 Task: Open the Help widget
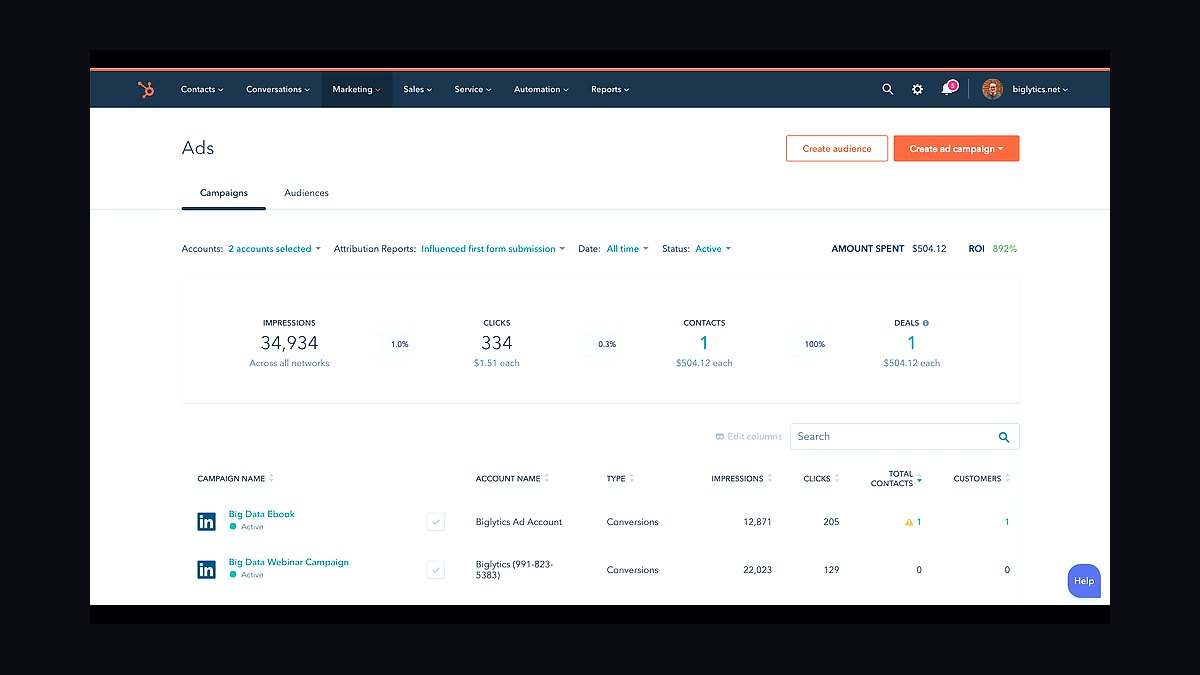tap(1084, 581)
